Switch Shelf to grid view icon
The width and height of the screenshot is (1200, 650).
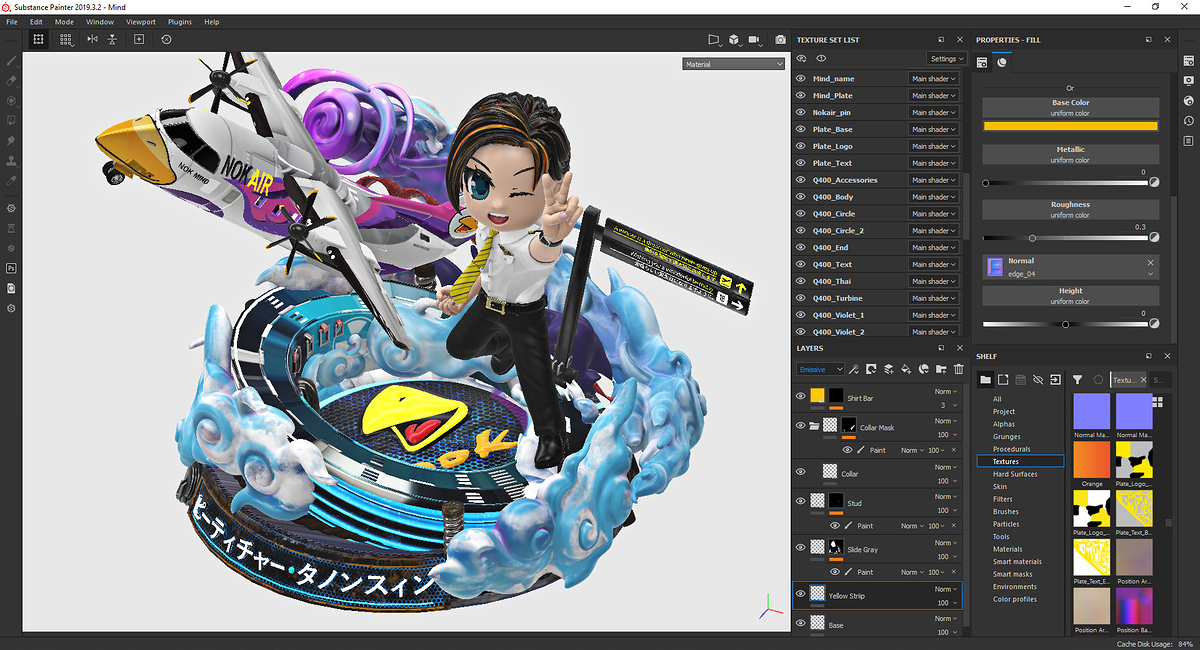pyautogui.click(x=1157, y=401)
